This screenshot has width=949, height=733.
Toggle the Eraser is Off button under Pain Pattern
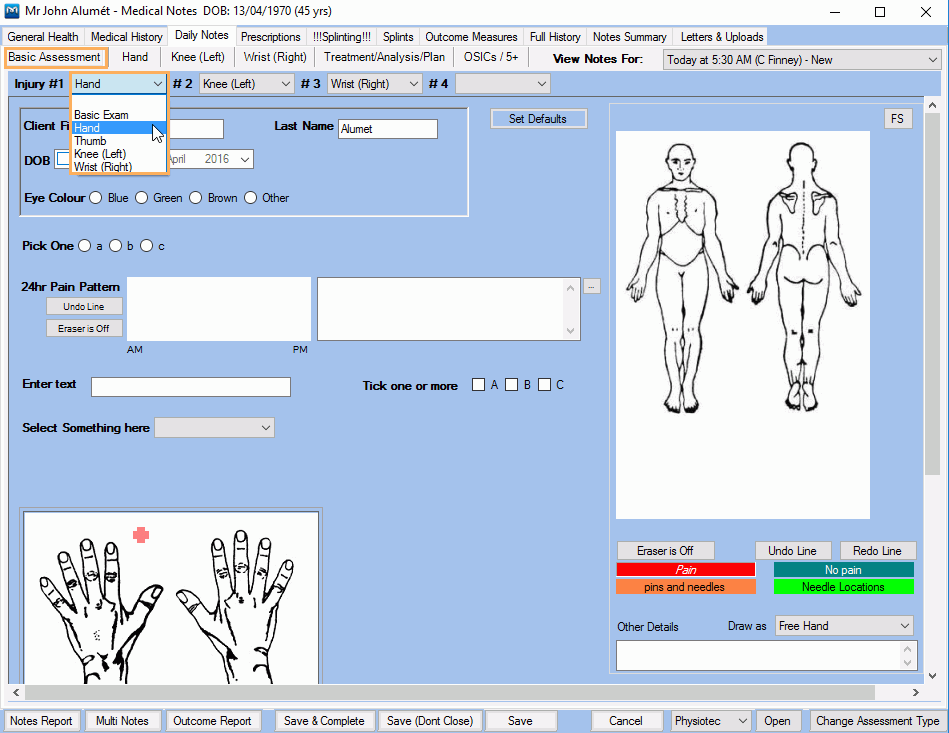(x=84, y=328)
